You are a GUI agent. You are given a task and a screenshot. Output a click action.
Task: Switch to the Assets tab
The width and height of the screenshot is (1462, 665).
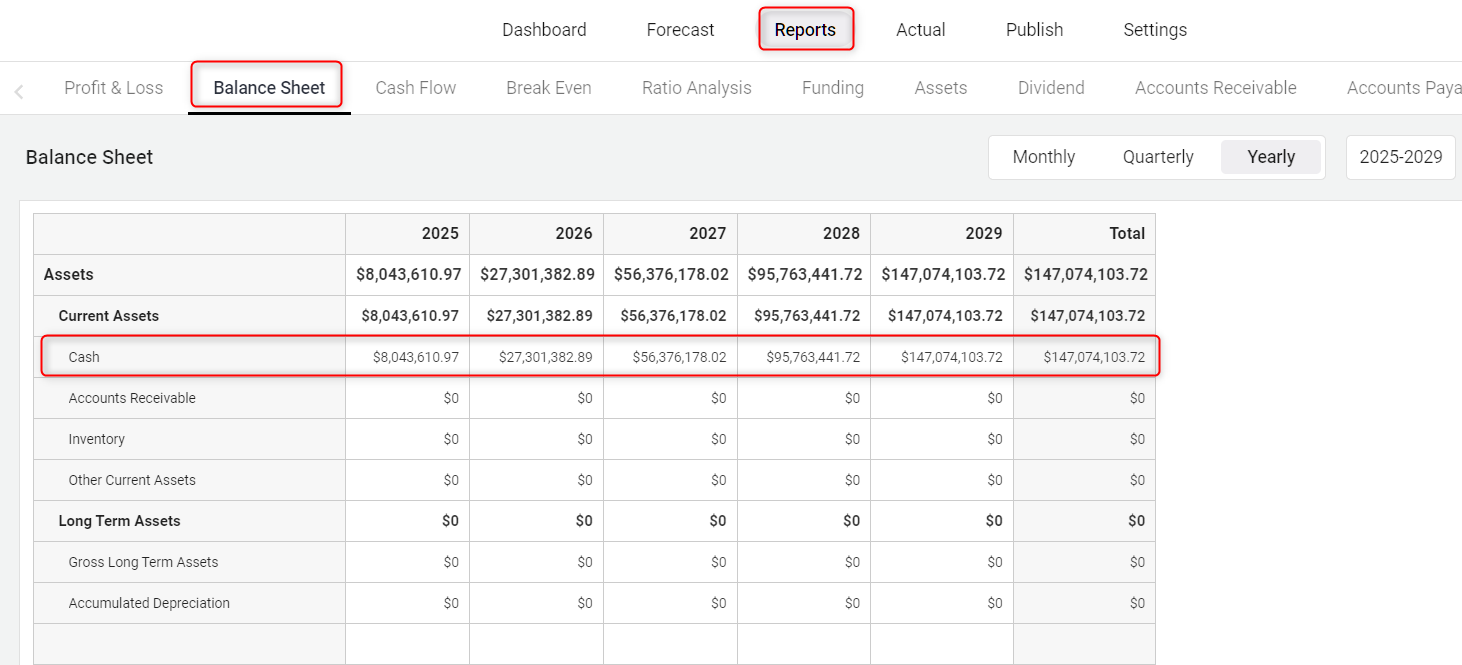point(940,88)
